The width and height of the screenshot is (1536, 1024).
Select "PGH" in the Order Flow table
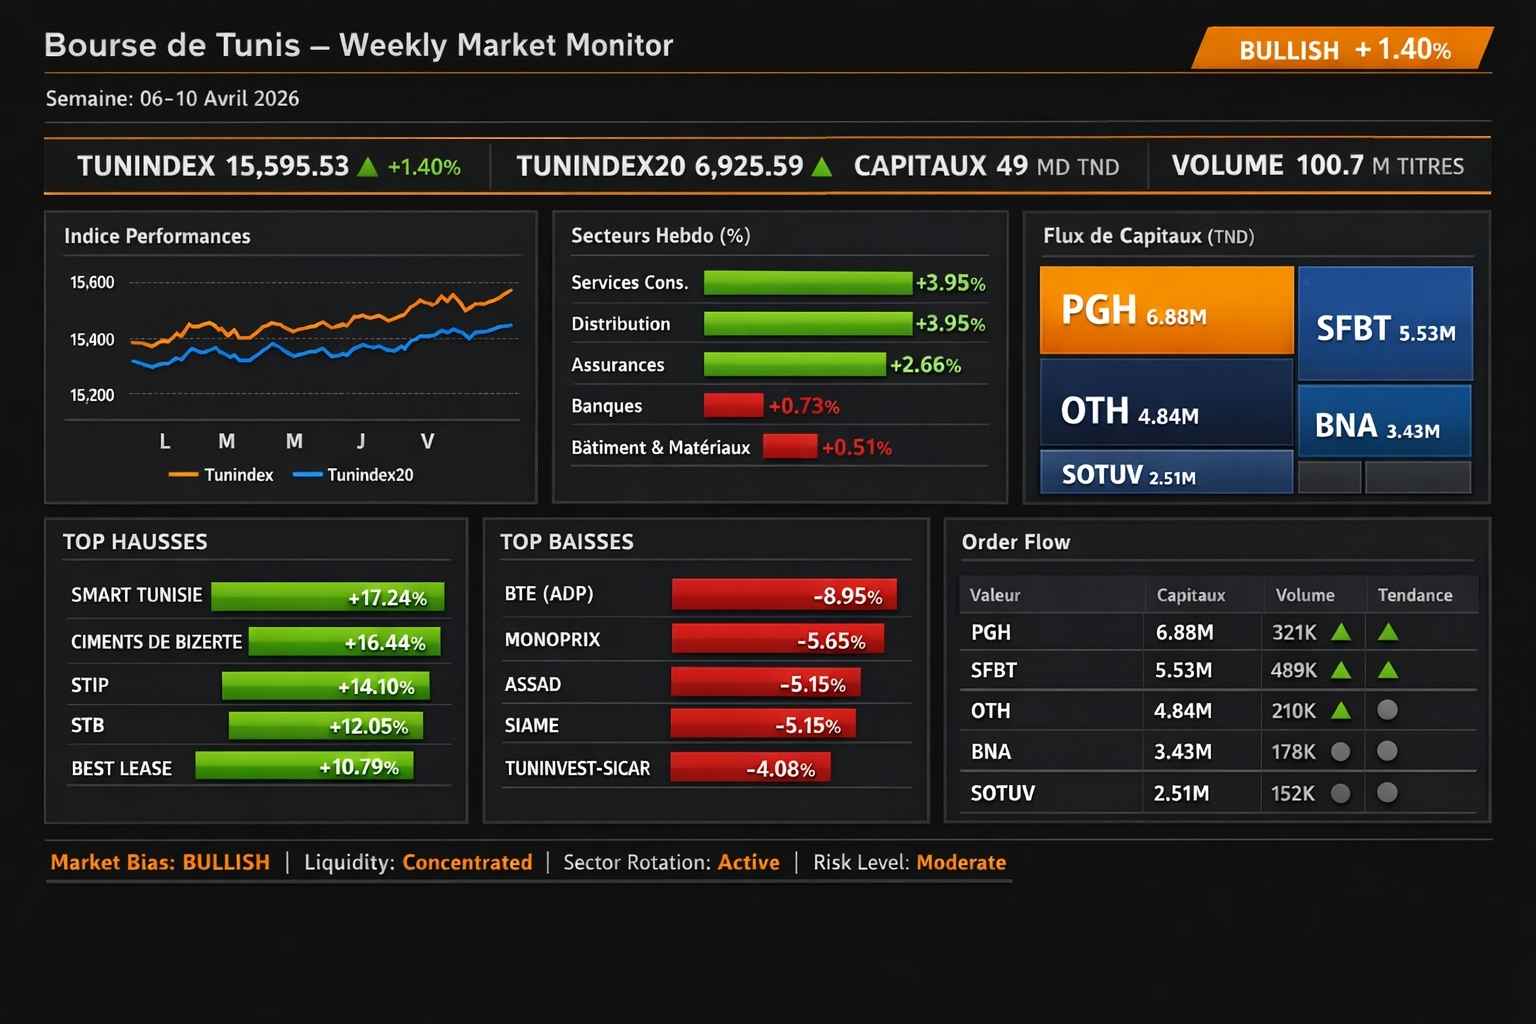tap(991, 632)
